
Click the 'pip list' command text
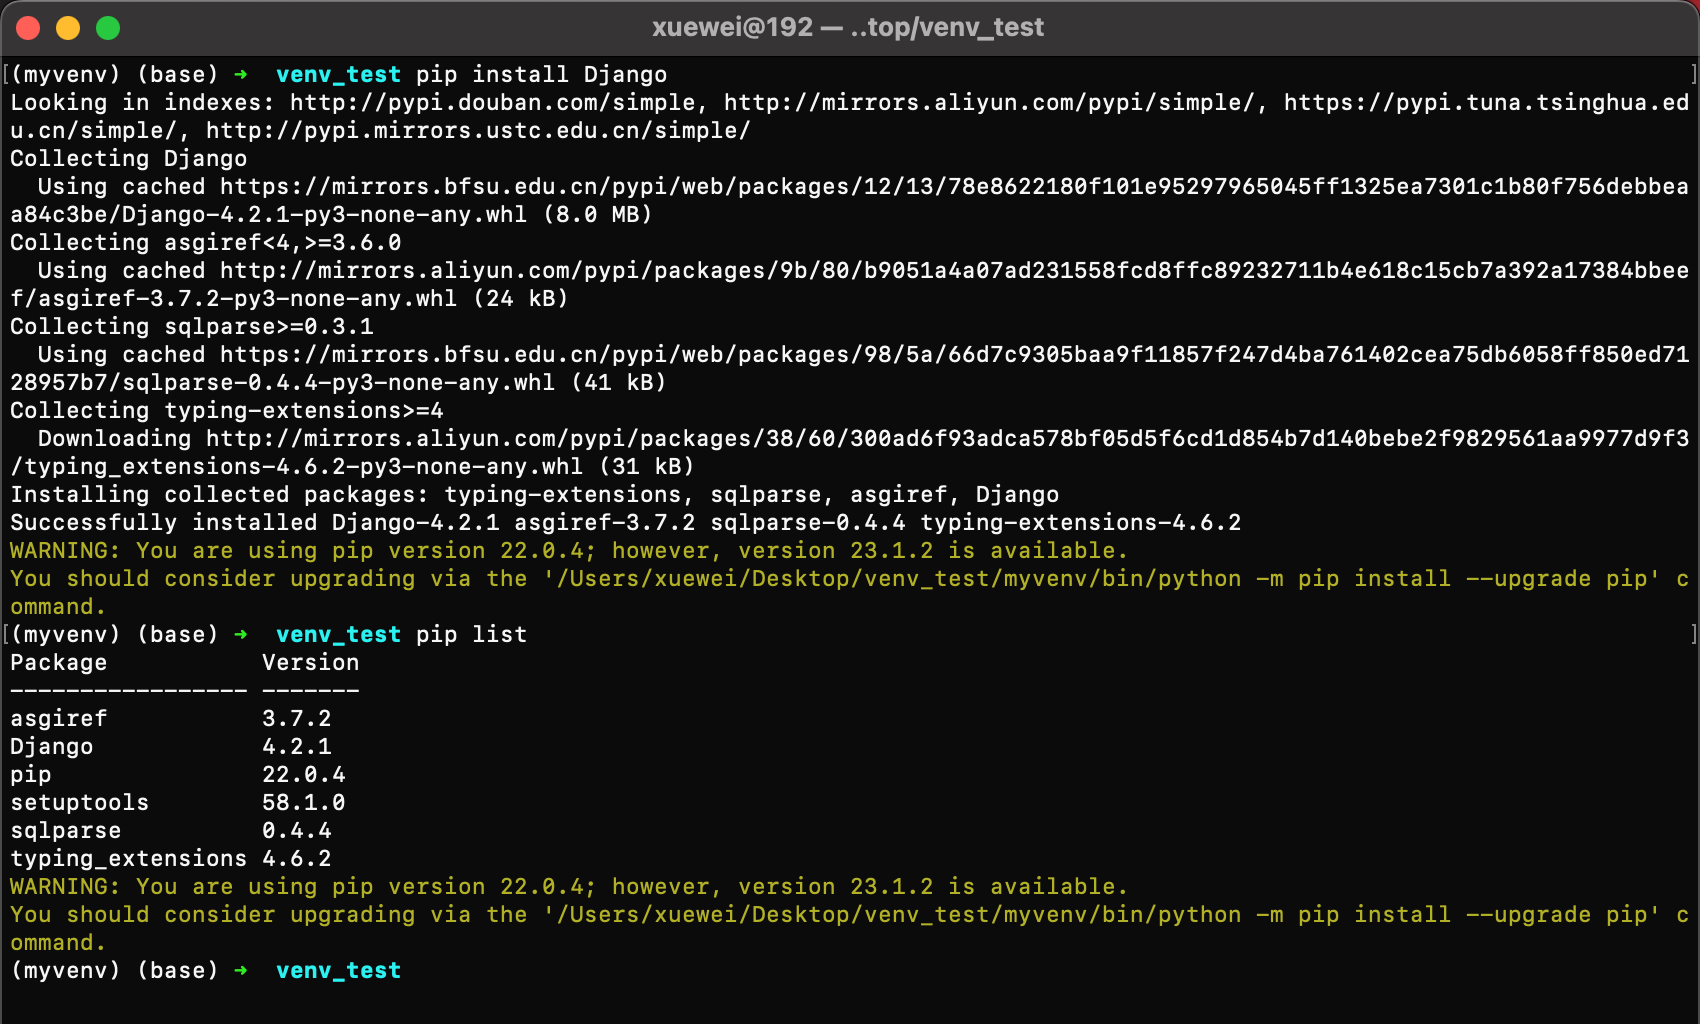[x=471, y=635]
